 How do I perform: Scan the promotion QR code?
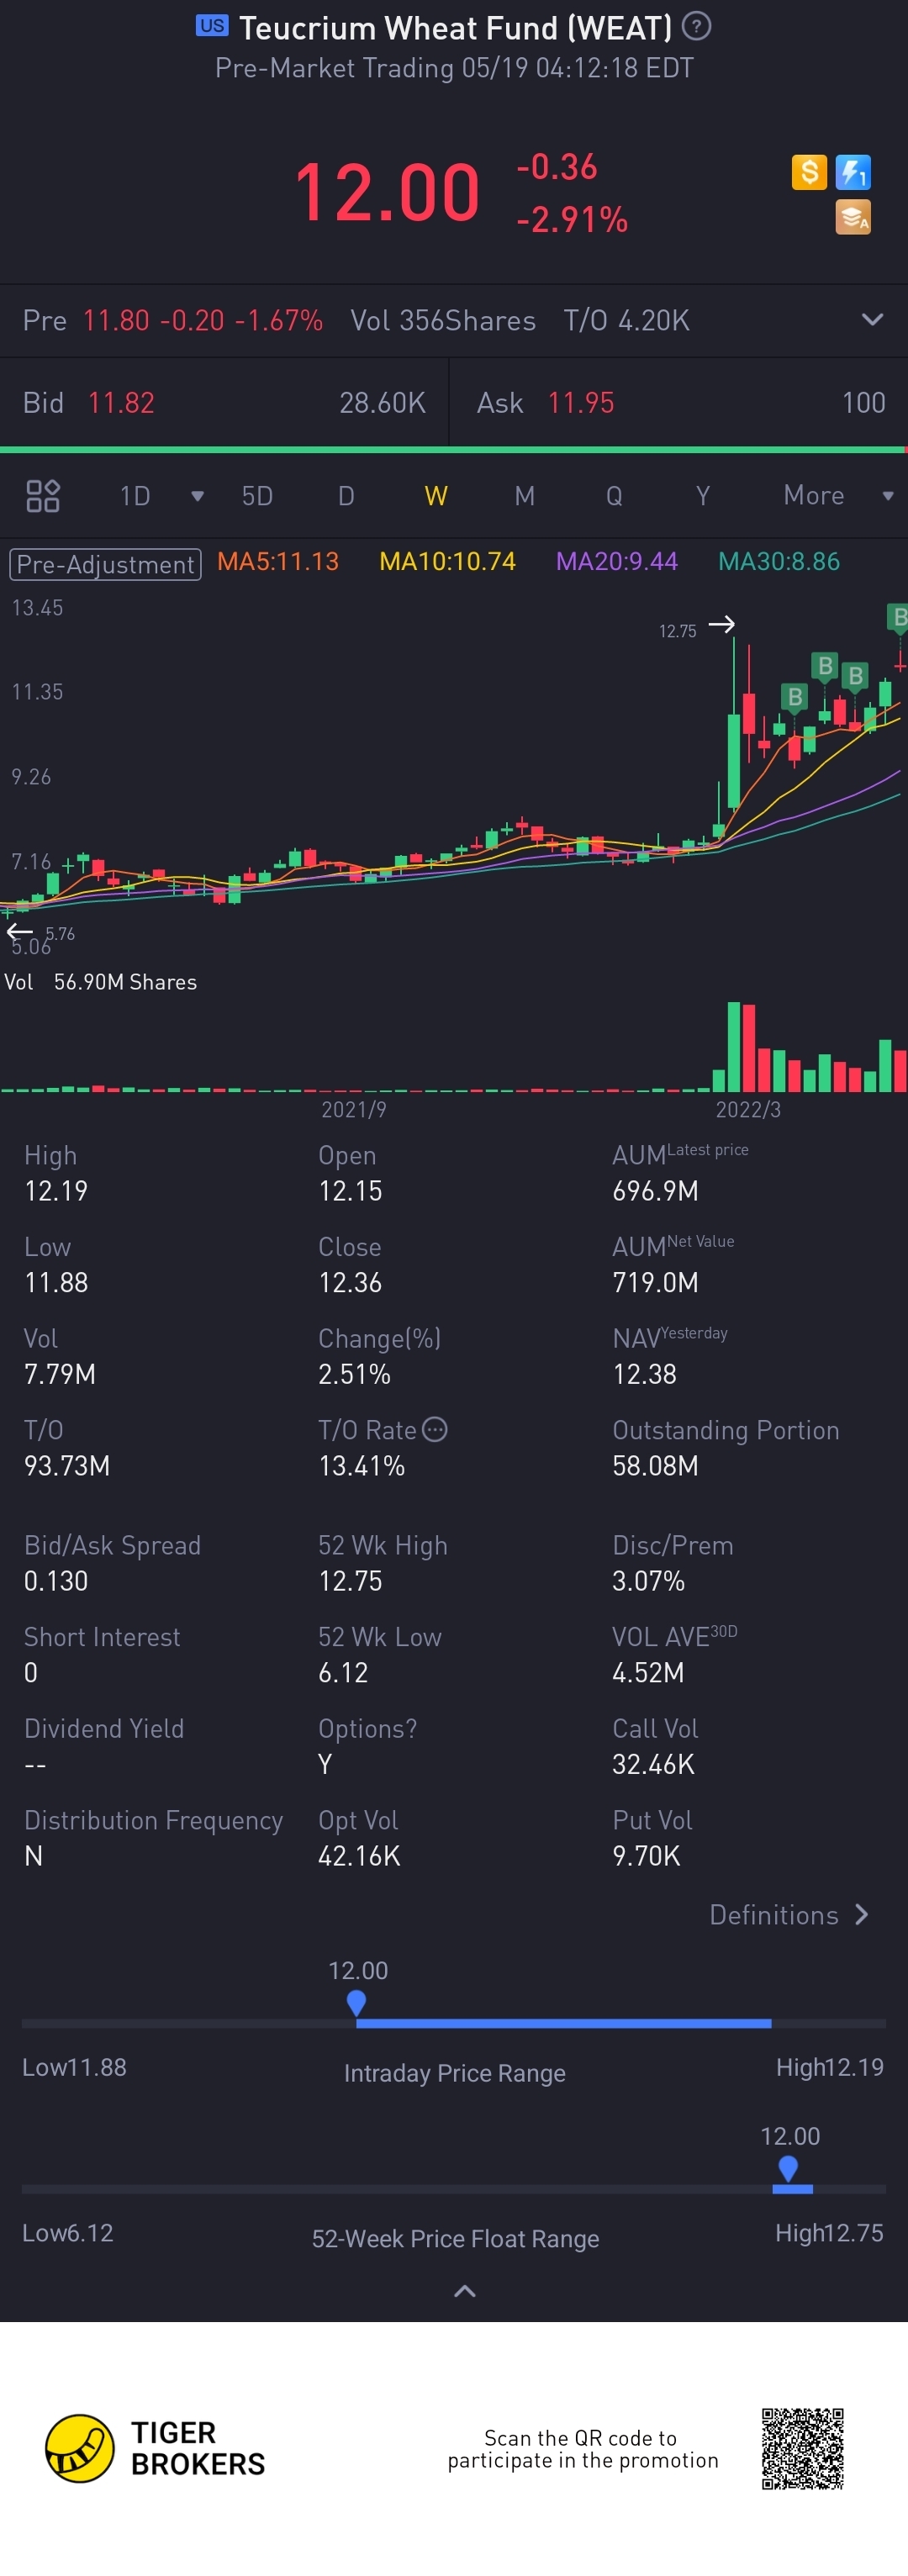tap(802, 2448)
